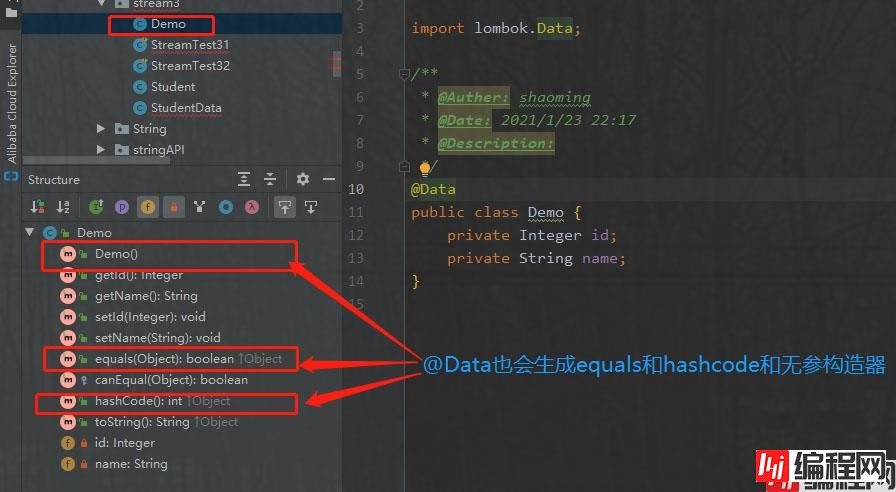The width and height of the screenshot is (896, 492).
Task: Click Sort by Visibility icon in Structure toolbar
Action: pyautogui.click(x=38, y=207)
